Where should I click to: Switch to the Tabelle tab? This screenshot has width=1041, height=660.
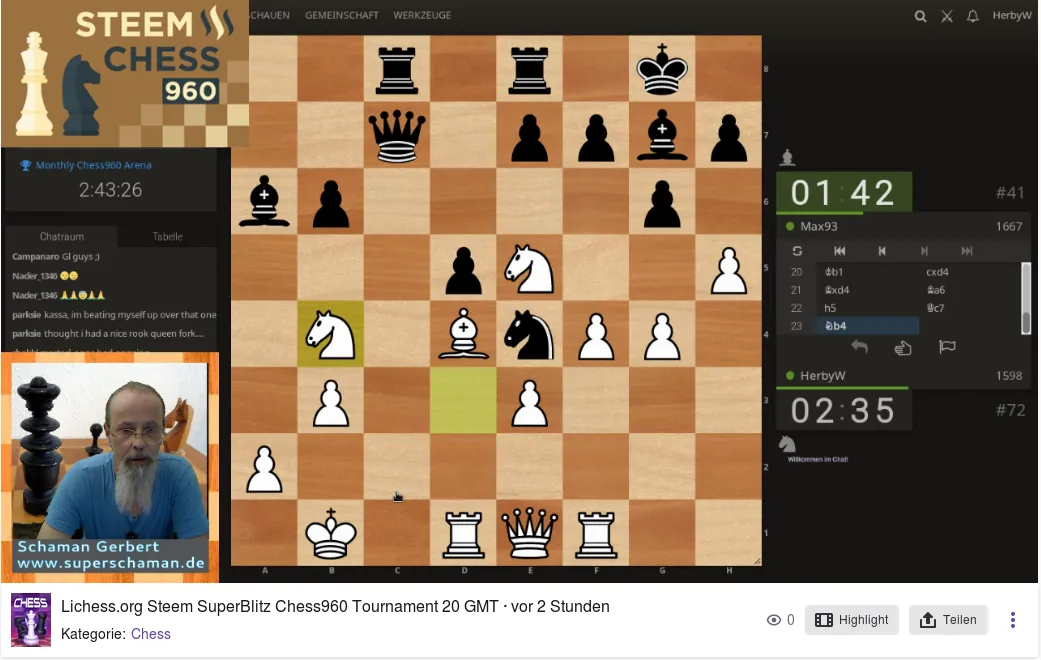pos(167,236)
